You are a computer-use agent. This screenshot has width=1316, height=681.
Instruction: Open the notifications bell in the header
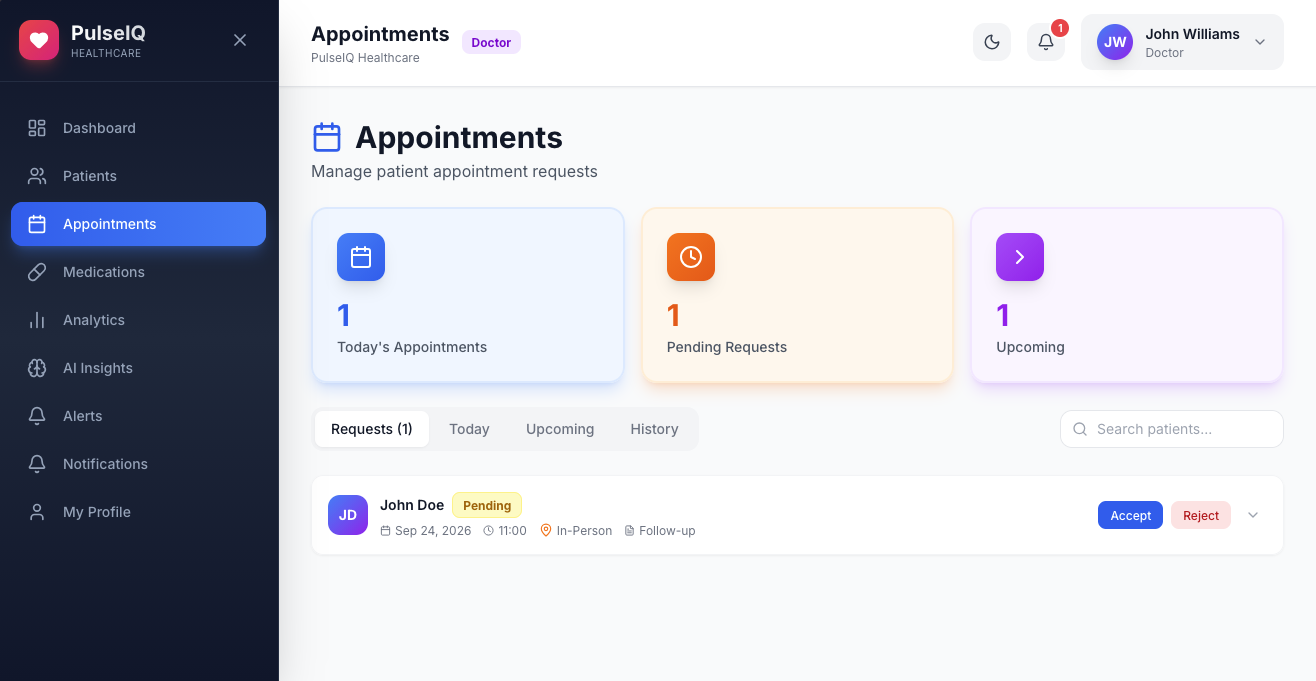coord(1046,42)
